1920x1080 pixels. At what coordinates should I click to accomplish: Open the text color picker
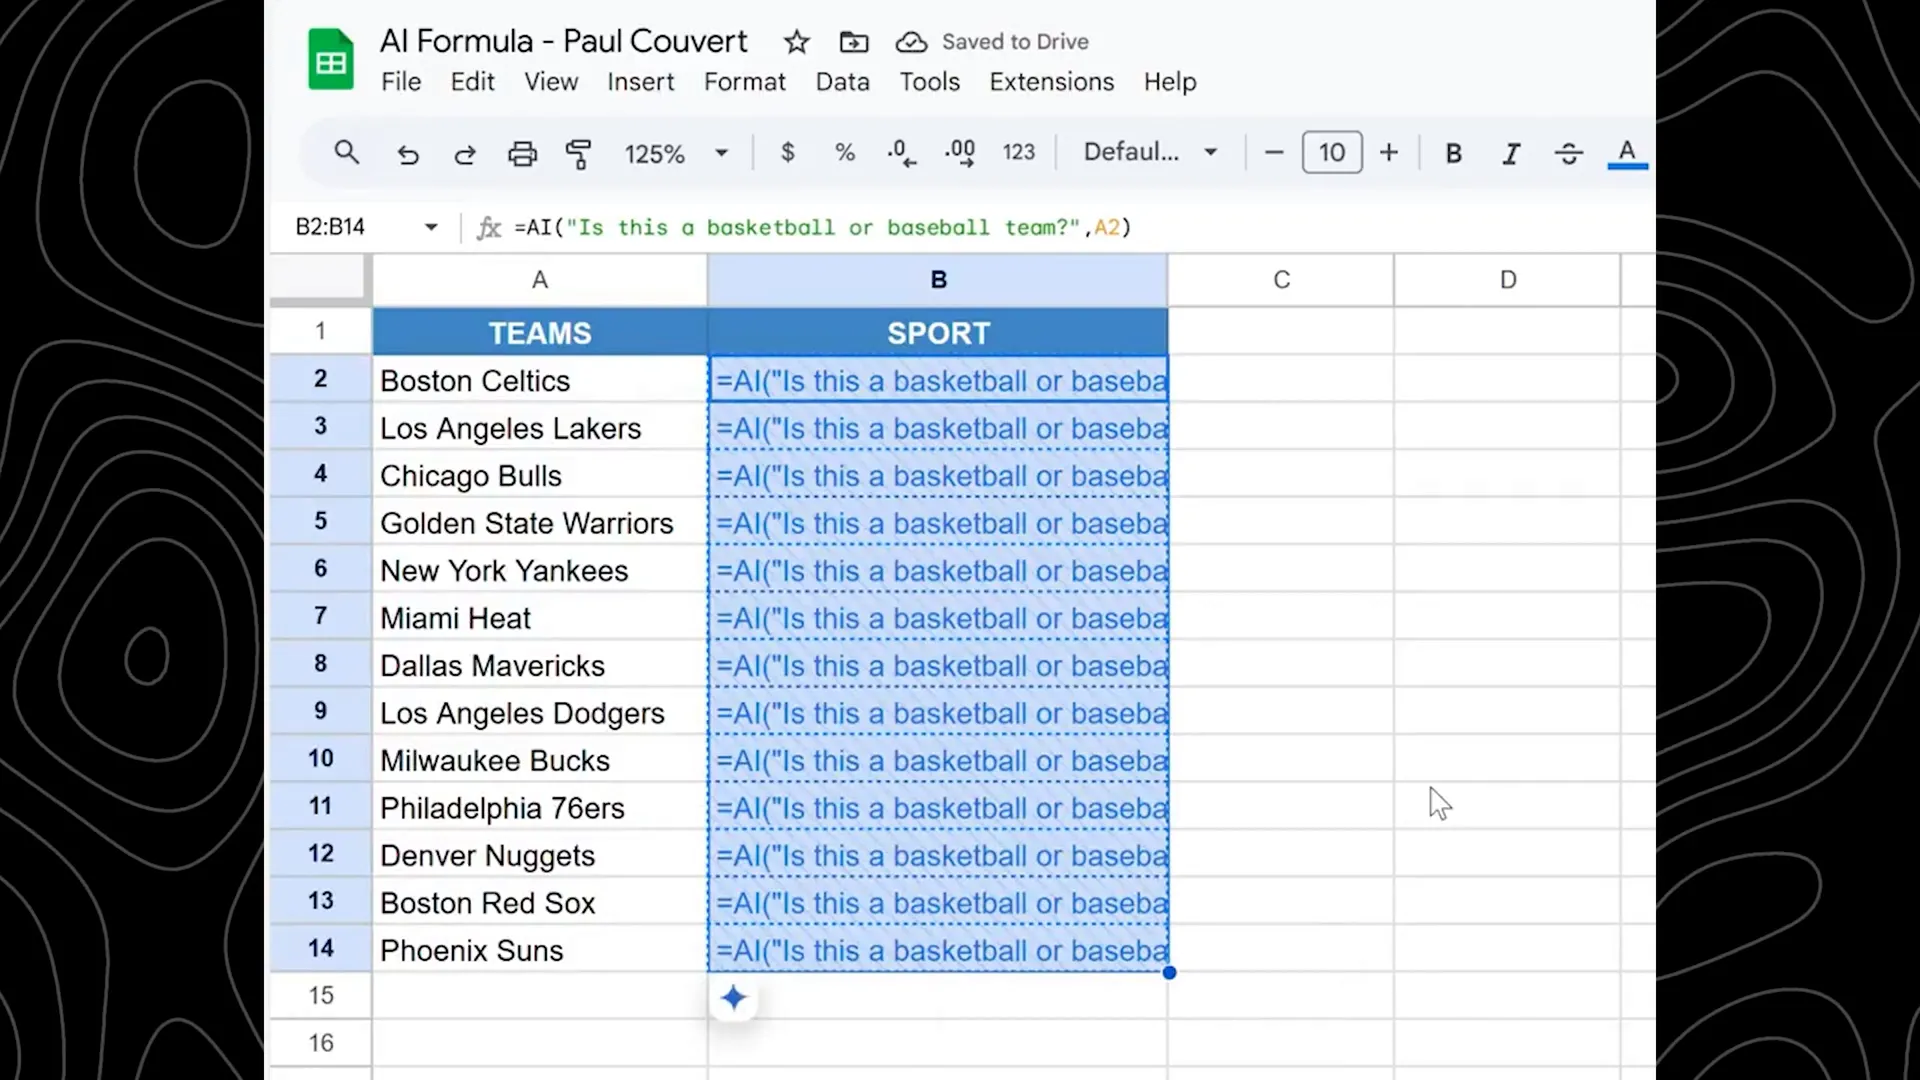(x=1627, y=153)
